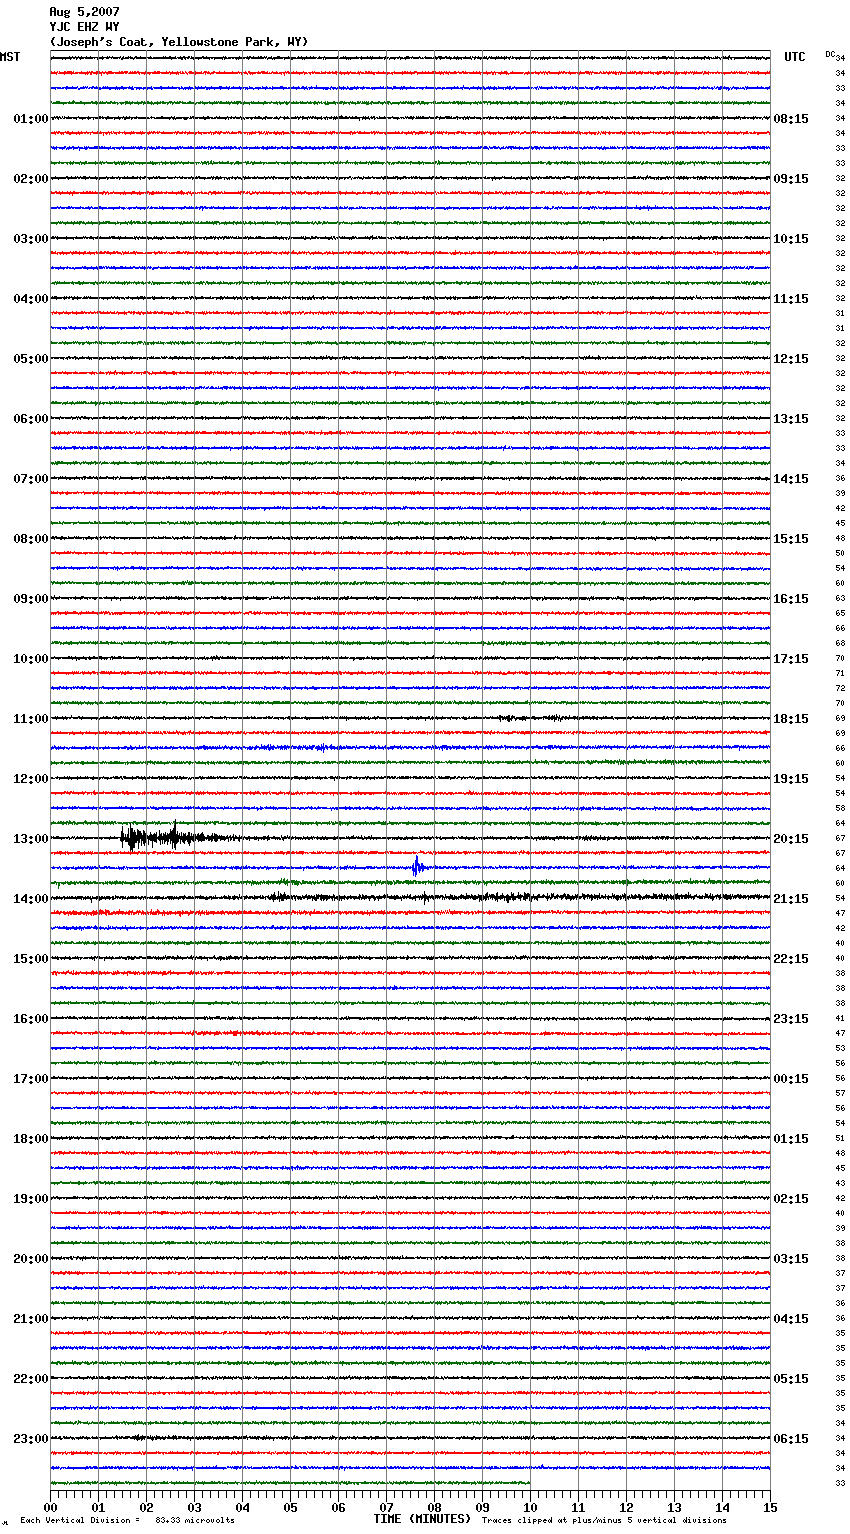
Task: Click the 16:00 MST time label
Action: coord(31,1019)
